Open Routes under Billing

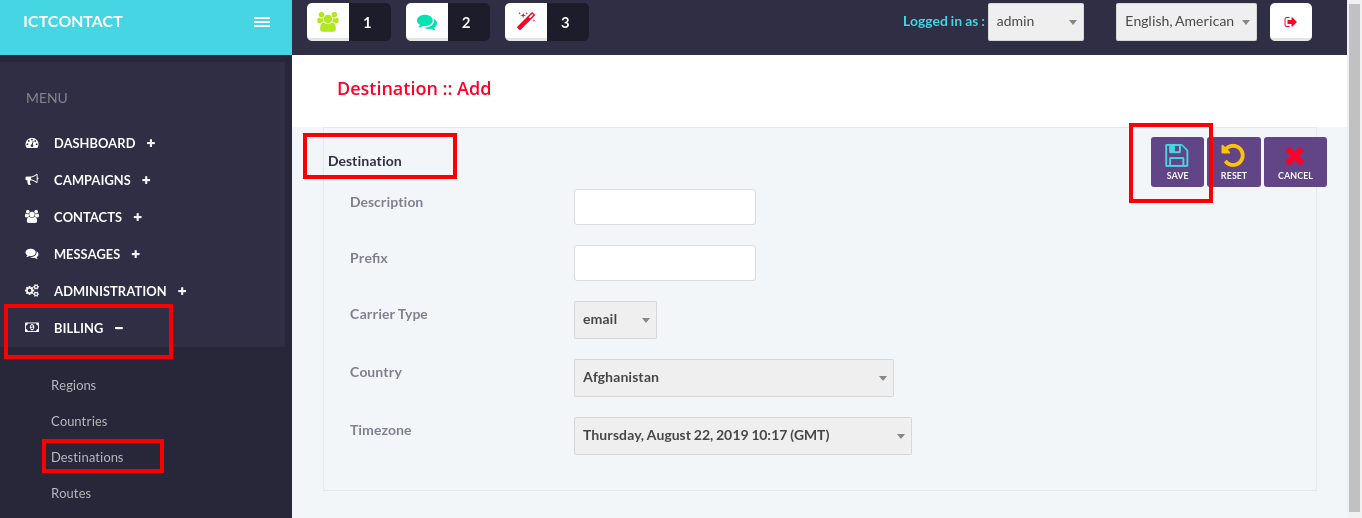[71, 493]
